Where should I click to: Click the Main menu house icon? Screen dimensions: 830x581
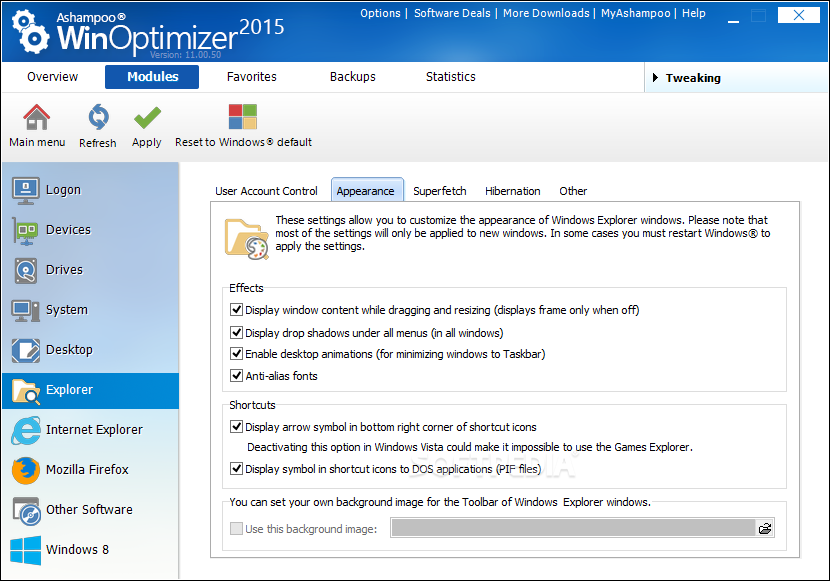37,116
